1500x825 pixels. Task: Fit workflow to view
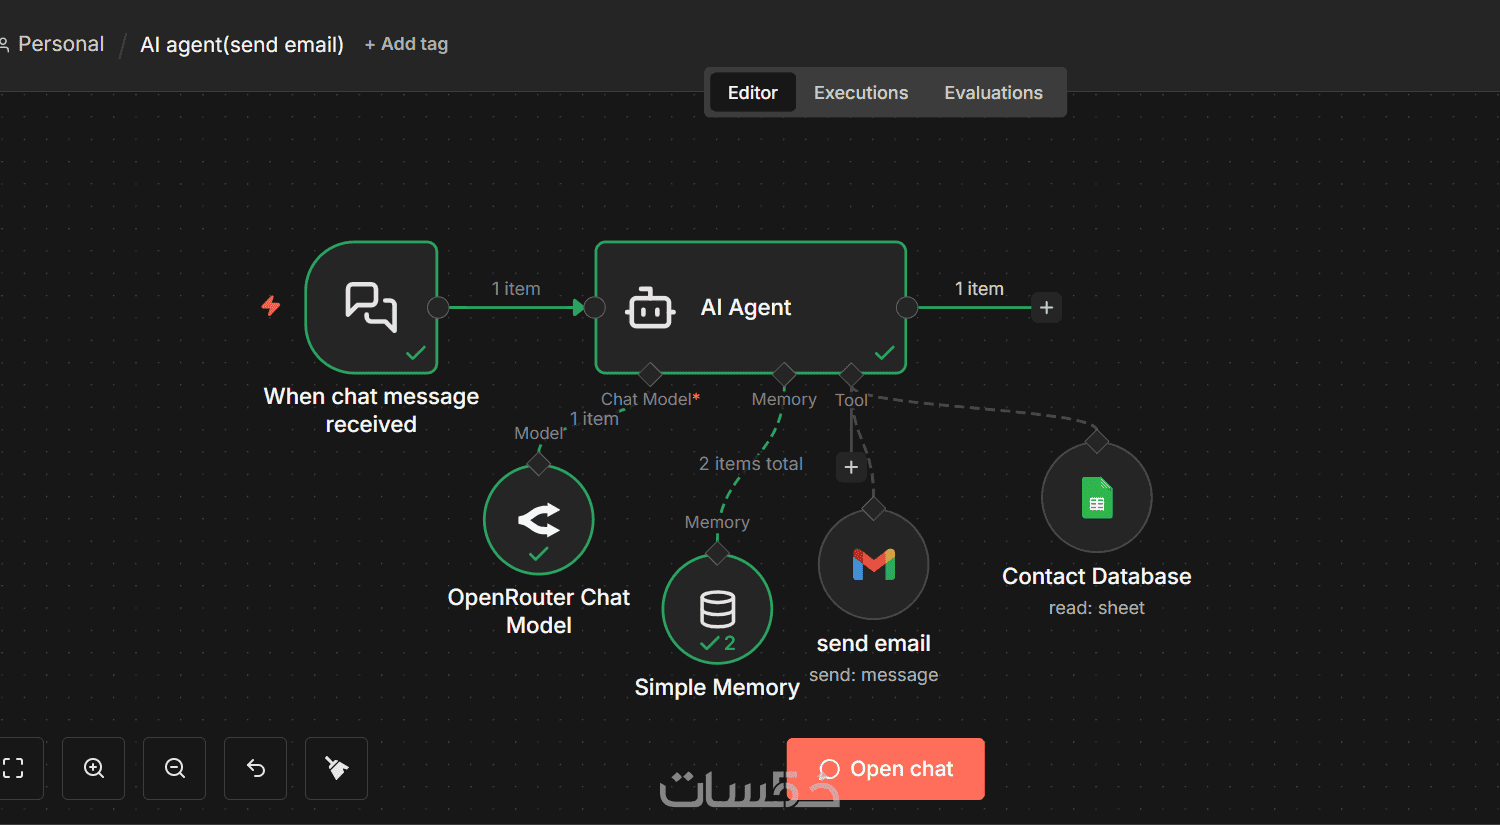click(14, 768)
